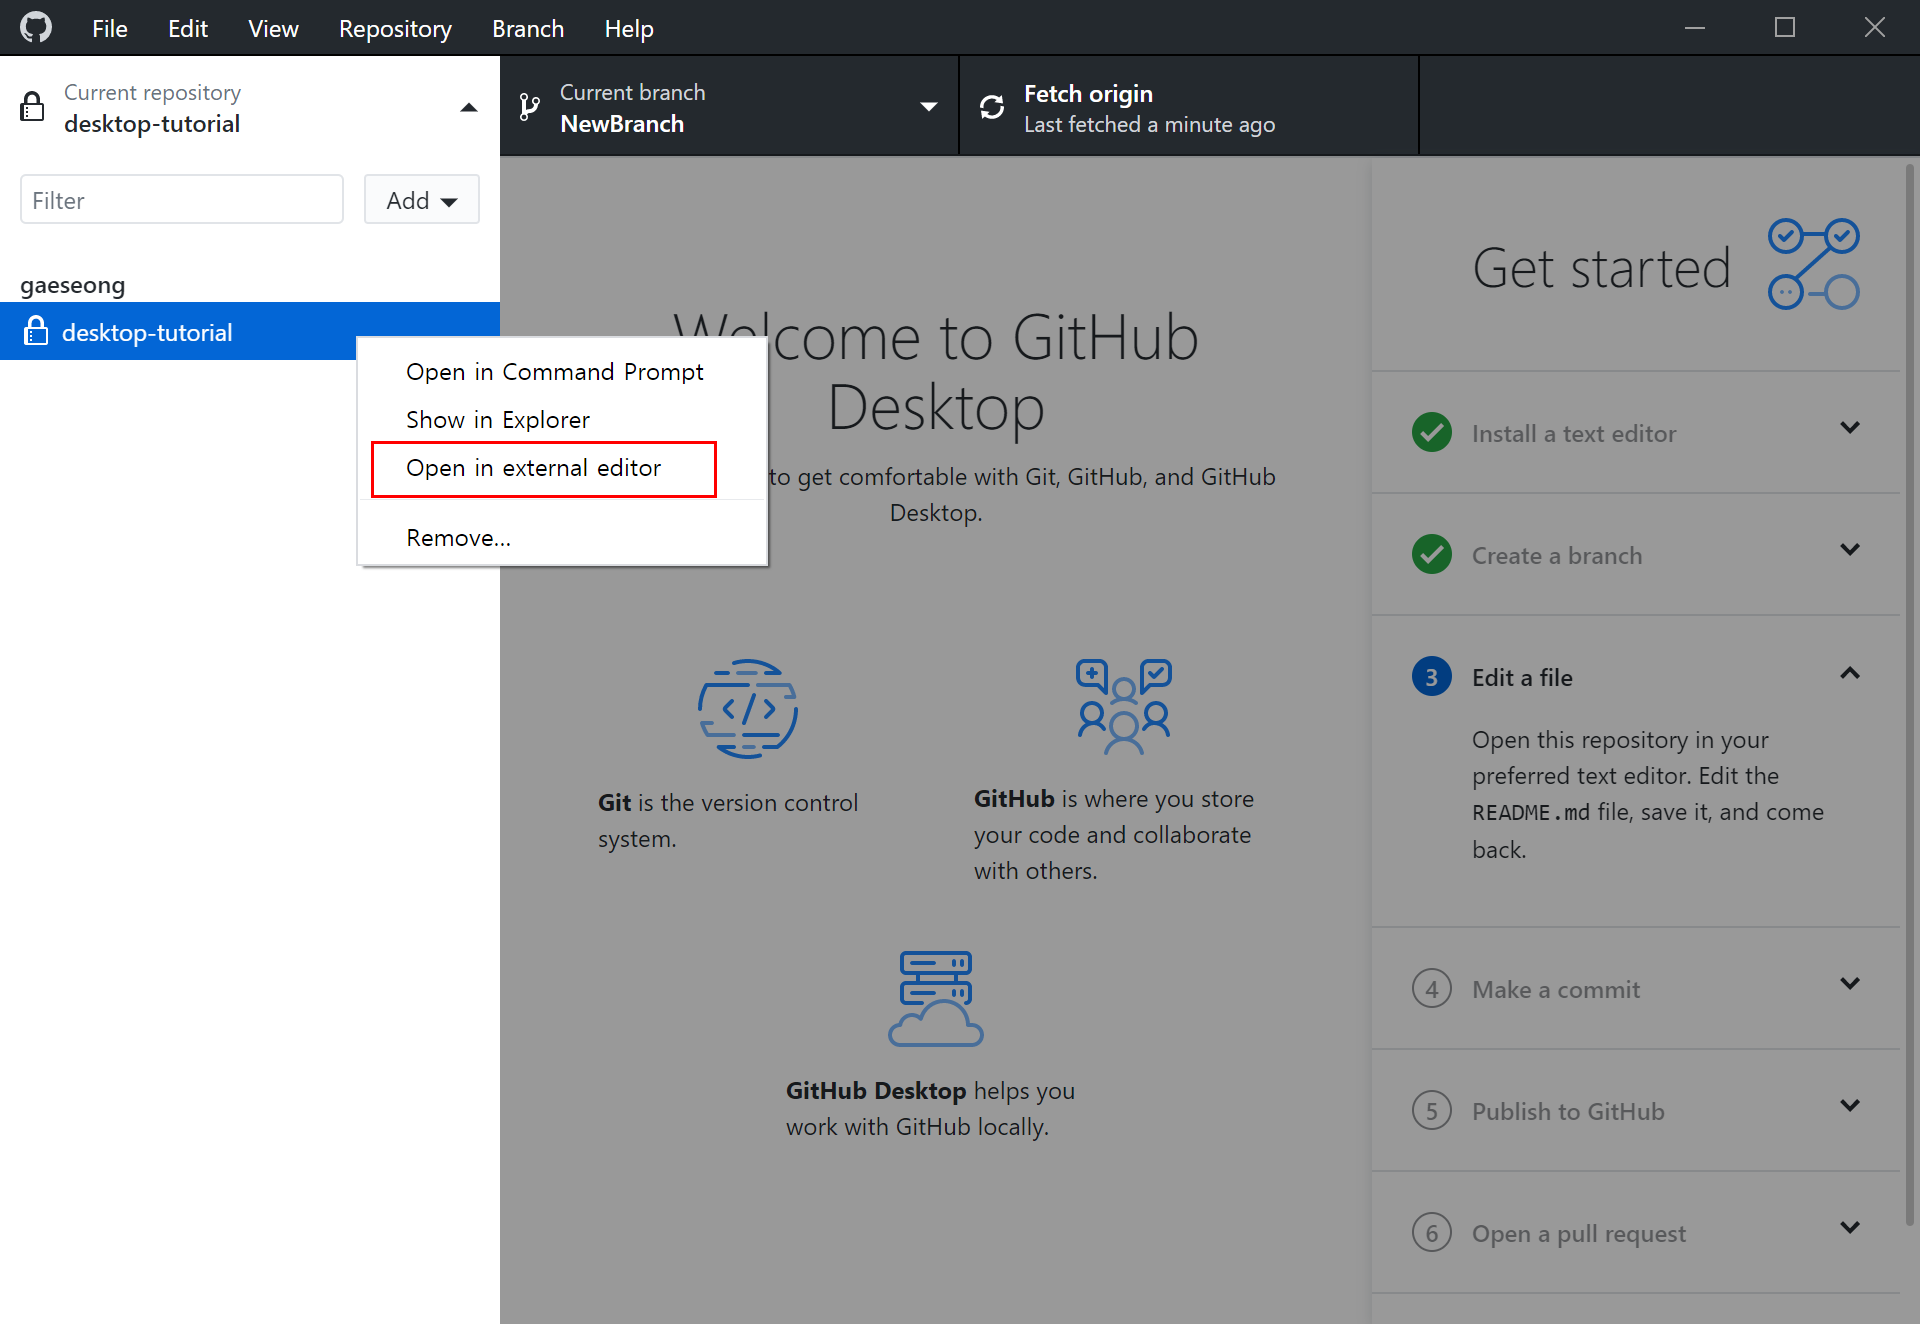Collapse the Current repository dropdown
The width and height of the screenshot is (1920, 1324).
tap(468, 107)
